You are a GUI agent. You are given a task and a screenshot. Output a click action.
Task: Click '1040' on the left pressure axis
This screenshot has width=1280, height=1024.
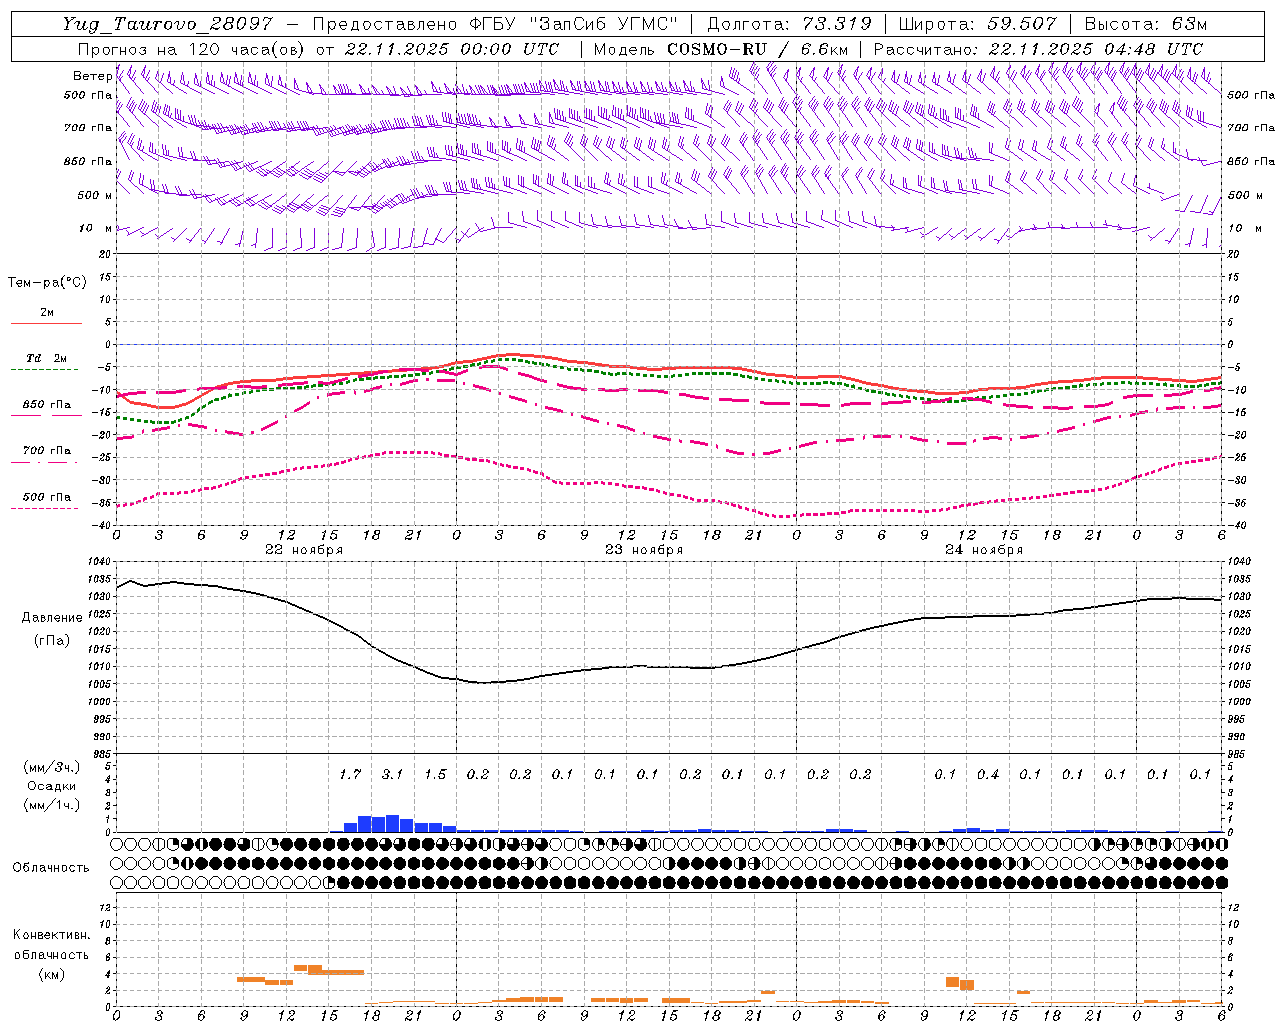[x=100, y=562]
